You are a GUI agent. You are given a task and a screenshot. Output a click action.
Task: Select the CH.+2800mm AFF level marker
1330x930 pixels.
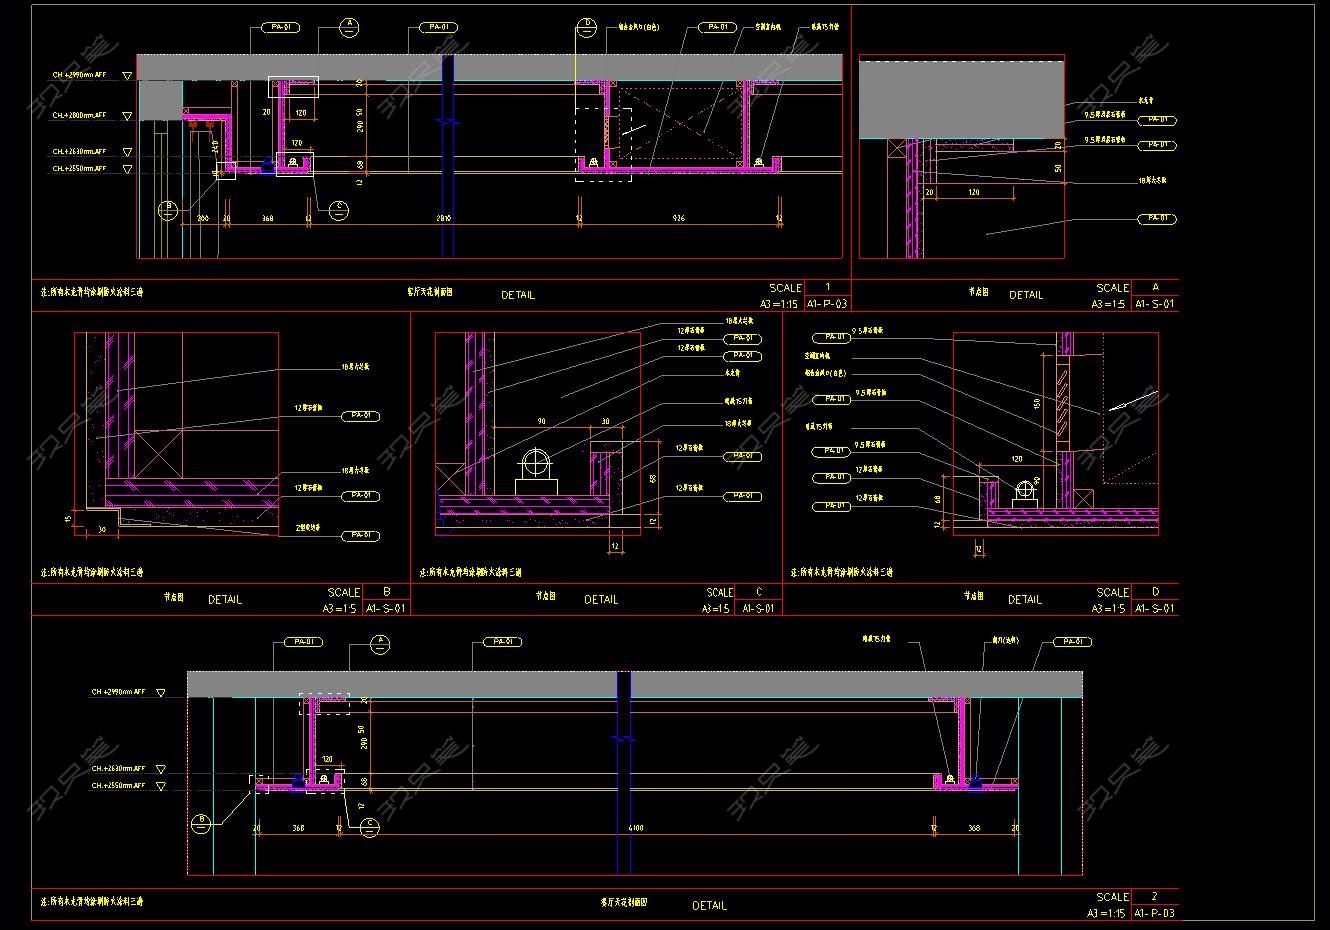(127, 117)
